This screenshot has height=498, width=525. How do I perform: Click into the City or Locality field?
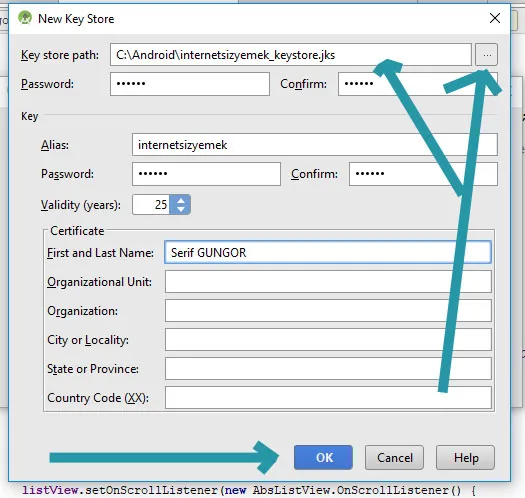coord(328,340)
